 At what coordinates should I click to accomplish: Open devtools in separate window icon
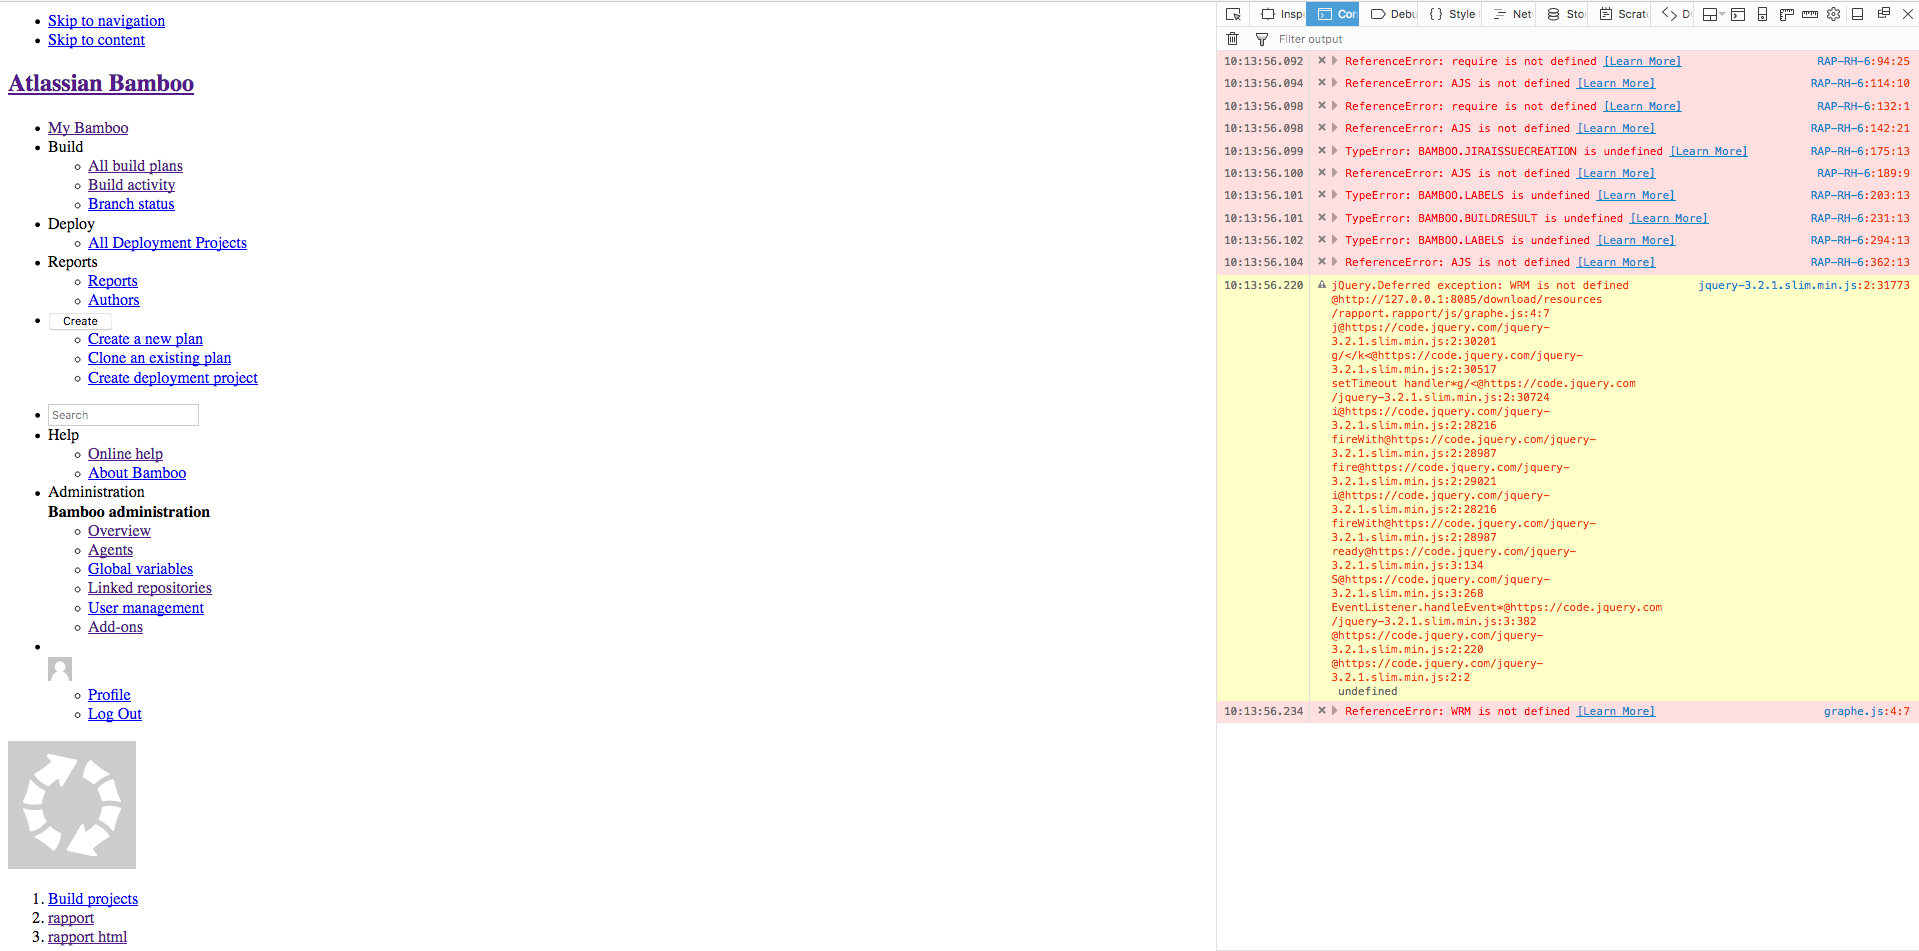click(x=1883, y=13)
